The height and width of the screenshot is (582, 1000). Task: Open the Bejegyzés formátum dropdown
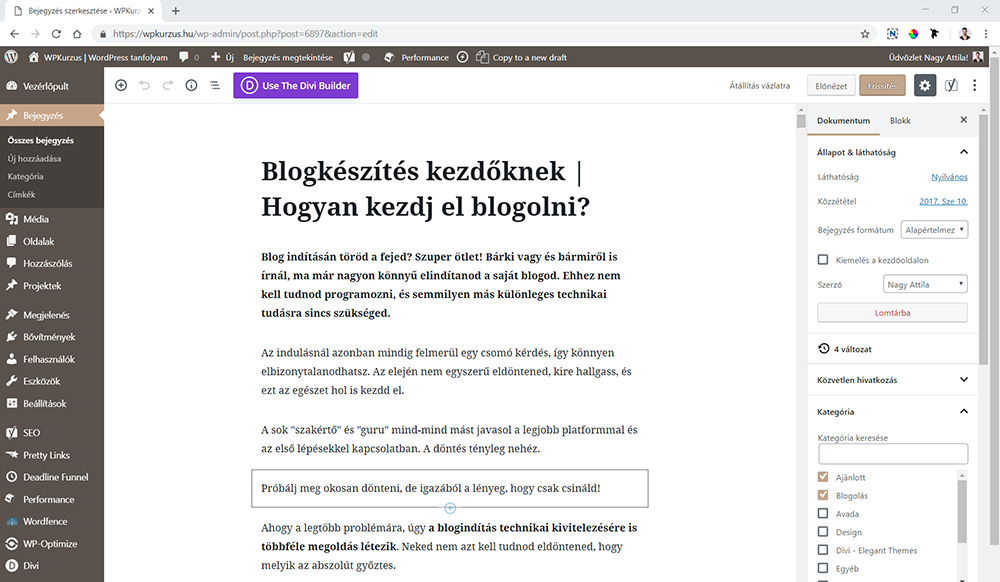coord(935,229)
